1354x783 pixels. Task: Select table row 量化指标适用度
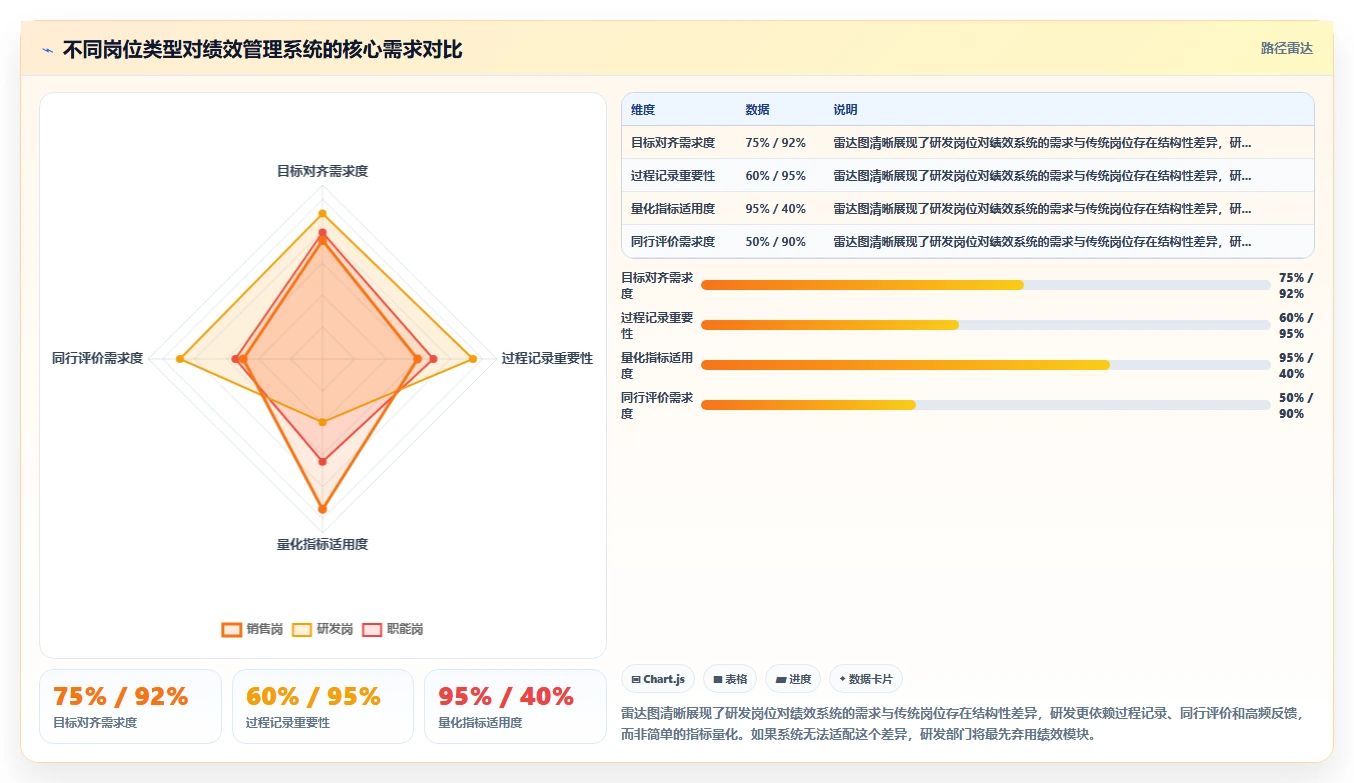click(x=967, y=209)
